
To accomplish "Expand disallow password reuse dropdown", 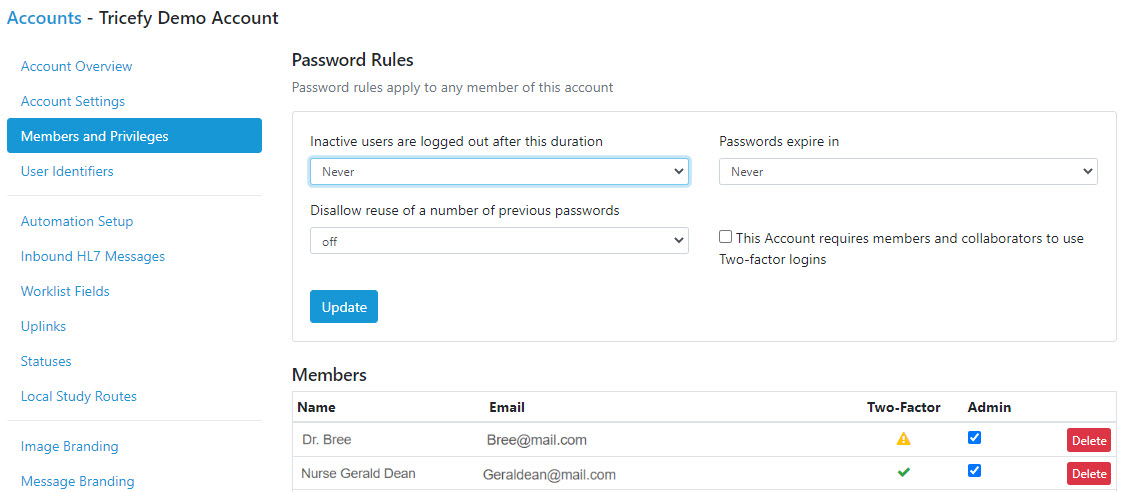I will pyautogui.click(x=499, y=241).
